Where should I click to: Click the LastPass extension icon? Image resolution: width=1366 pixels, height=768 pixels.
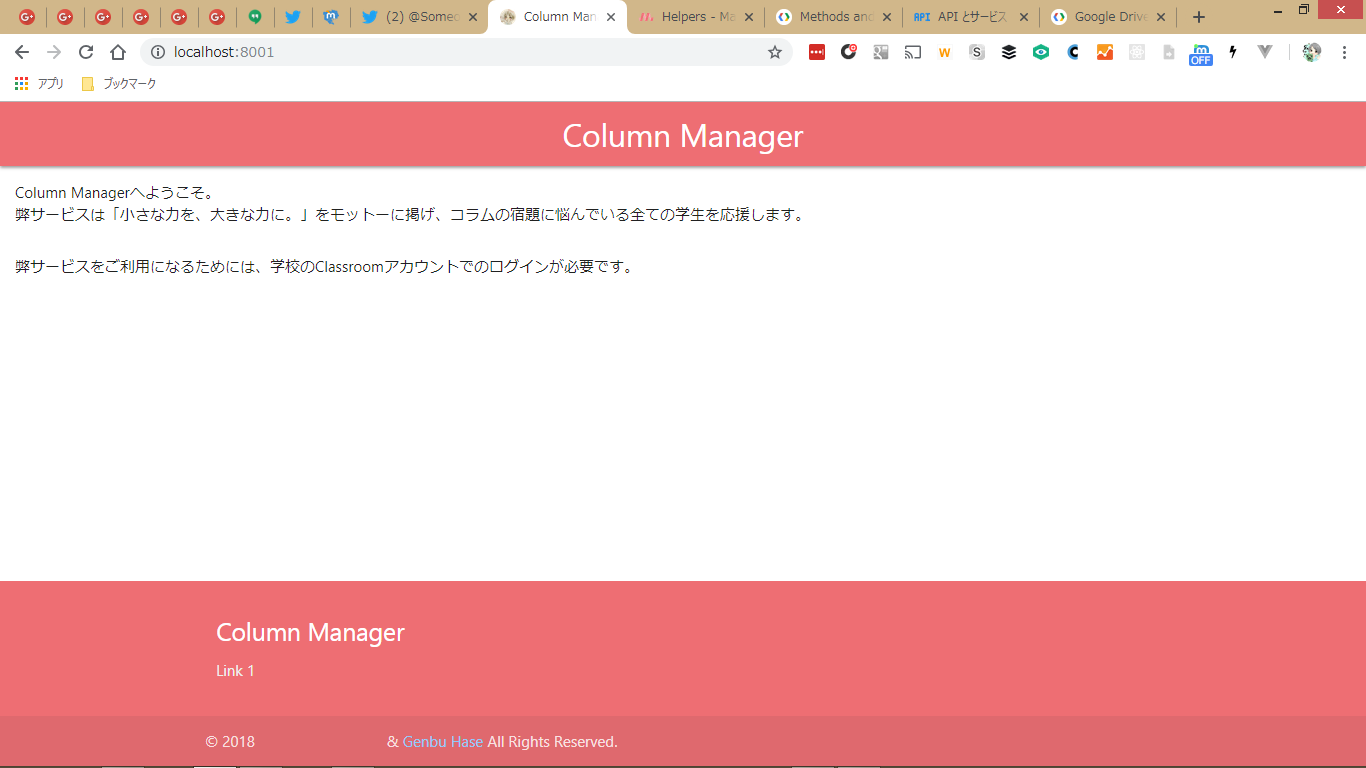pos(817,52)
